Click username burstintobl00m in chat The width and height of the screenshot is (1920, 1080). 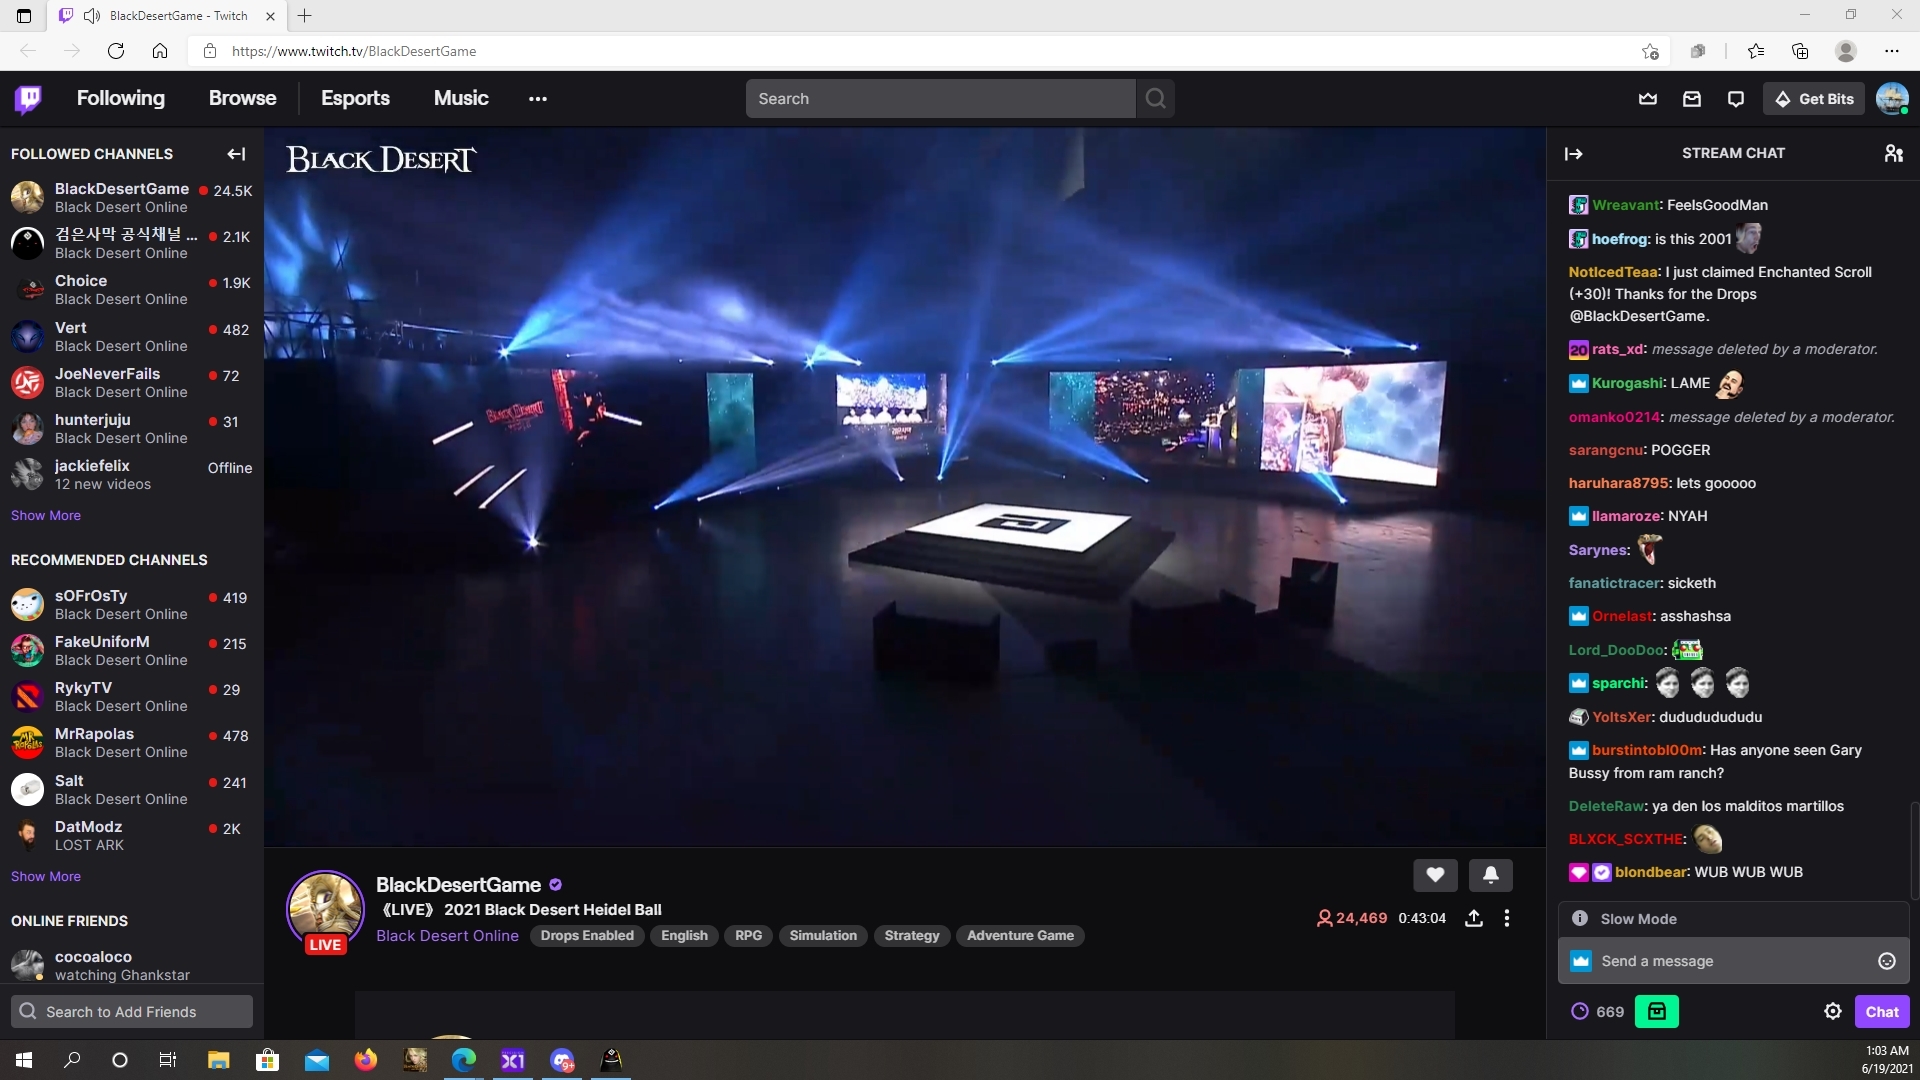click(x=1647, y=750)
